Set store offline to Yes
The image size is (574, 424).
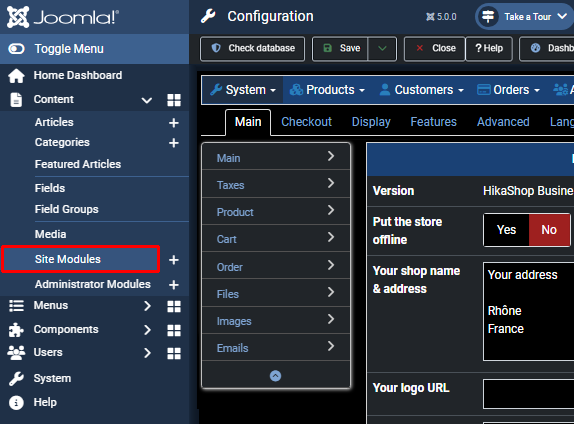506,230
